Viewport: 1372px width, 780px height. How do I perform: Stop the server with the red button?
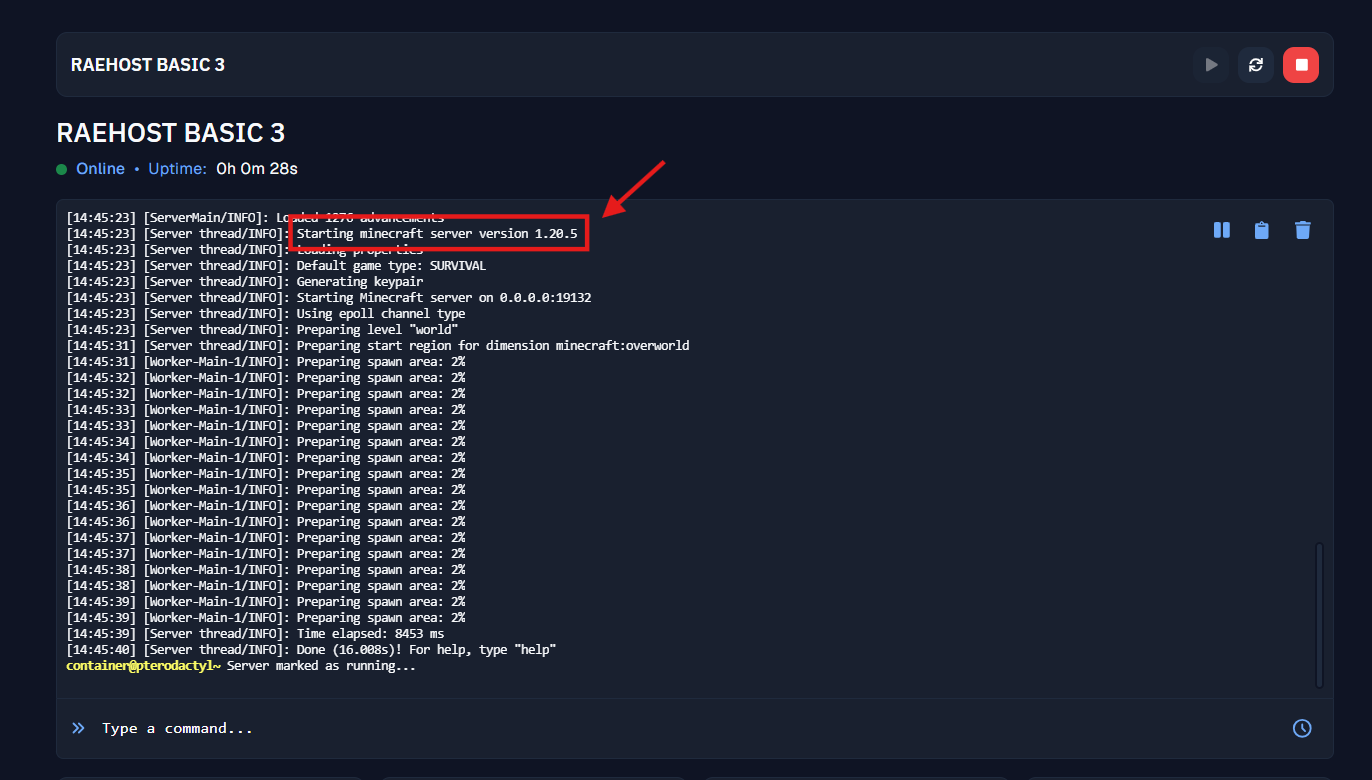click(1301, 65)
